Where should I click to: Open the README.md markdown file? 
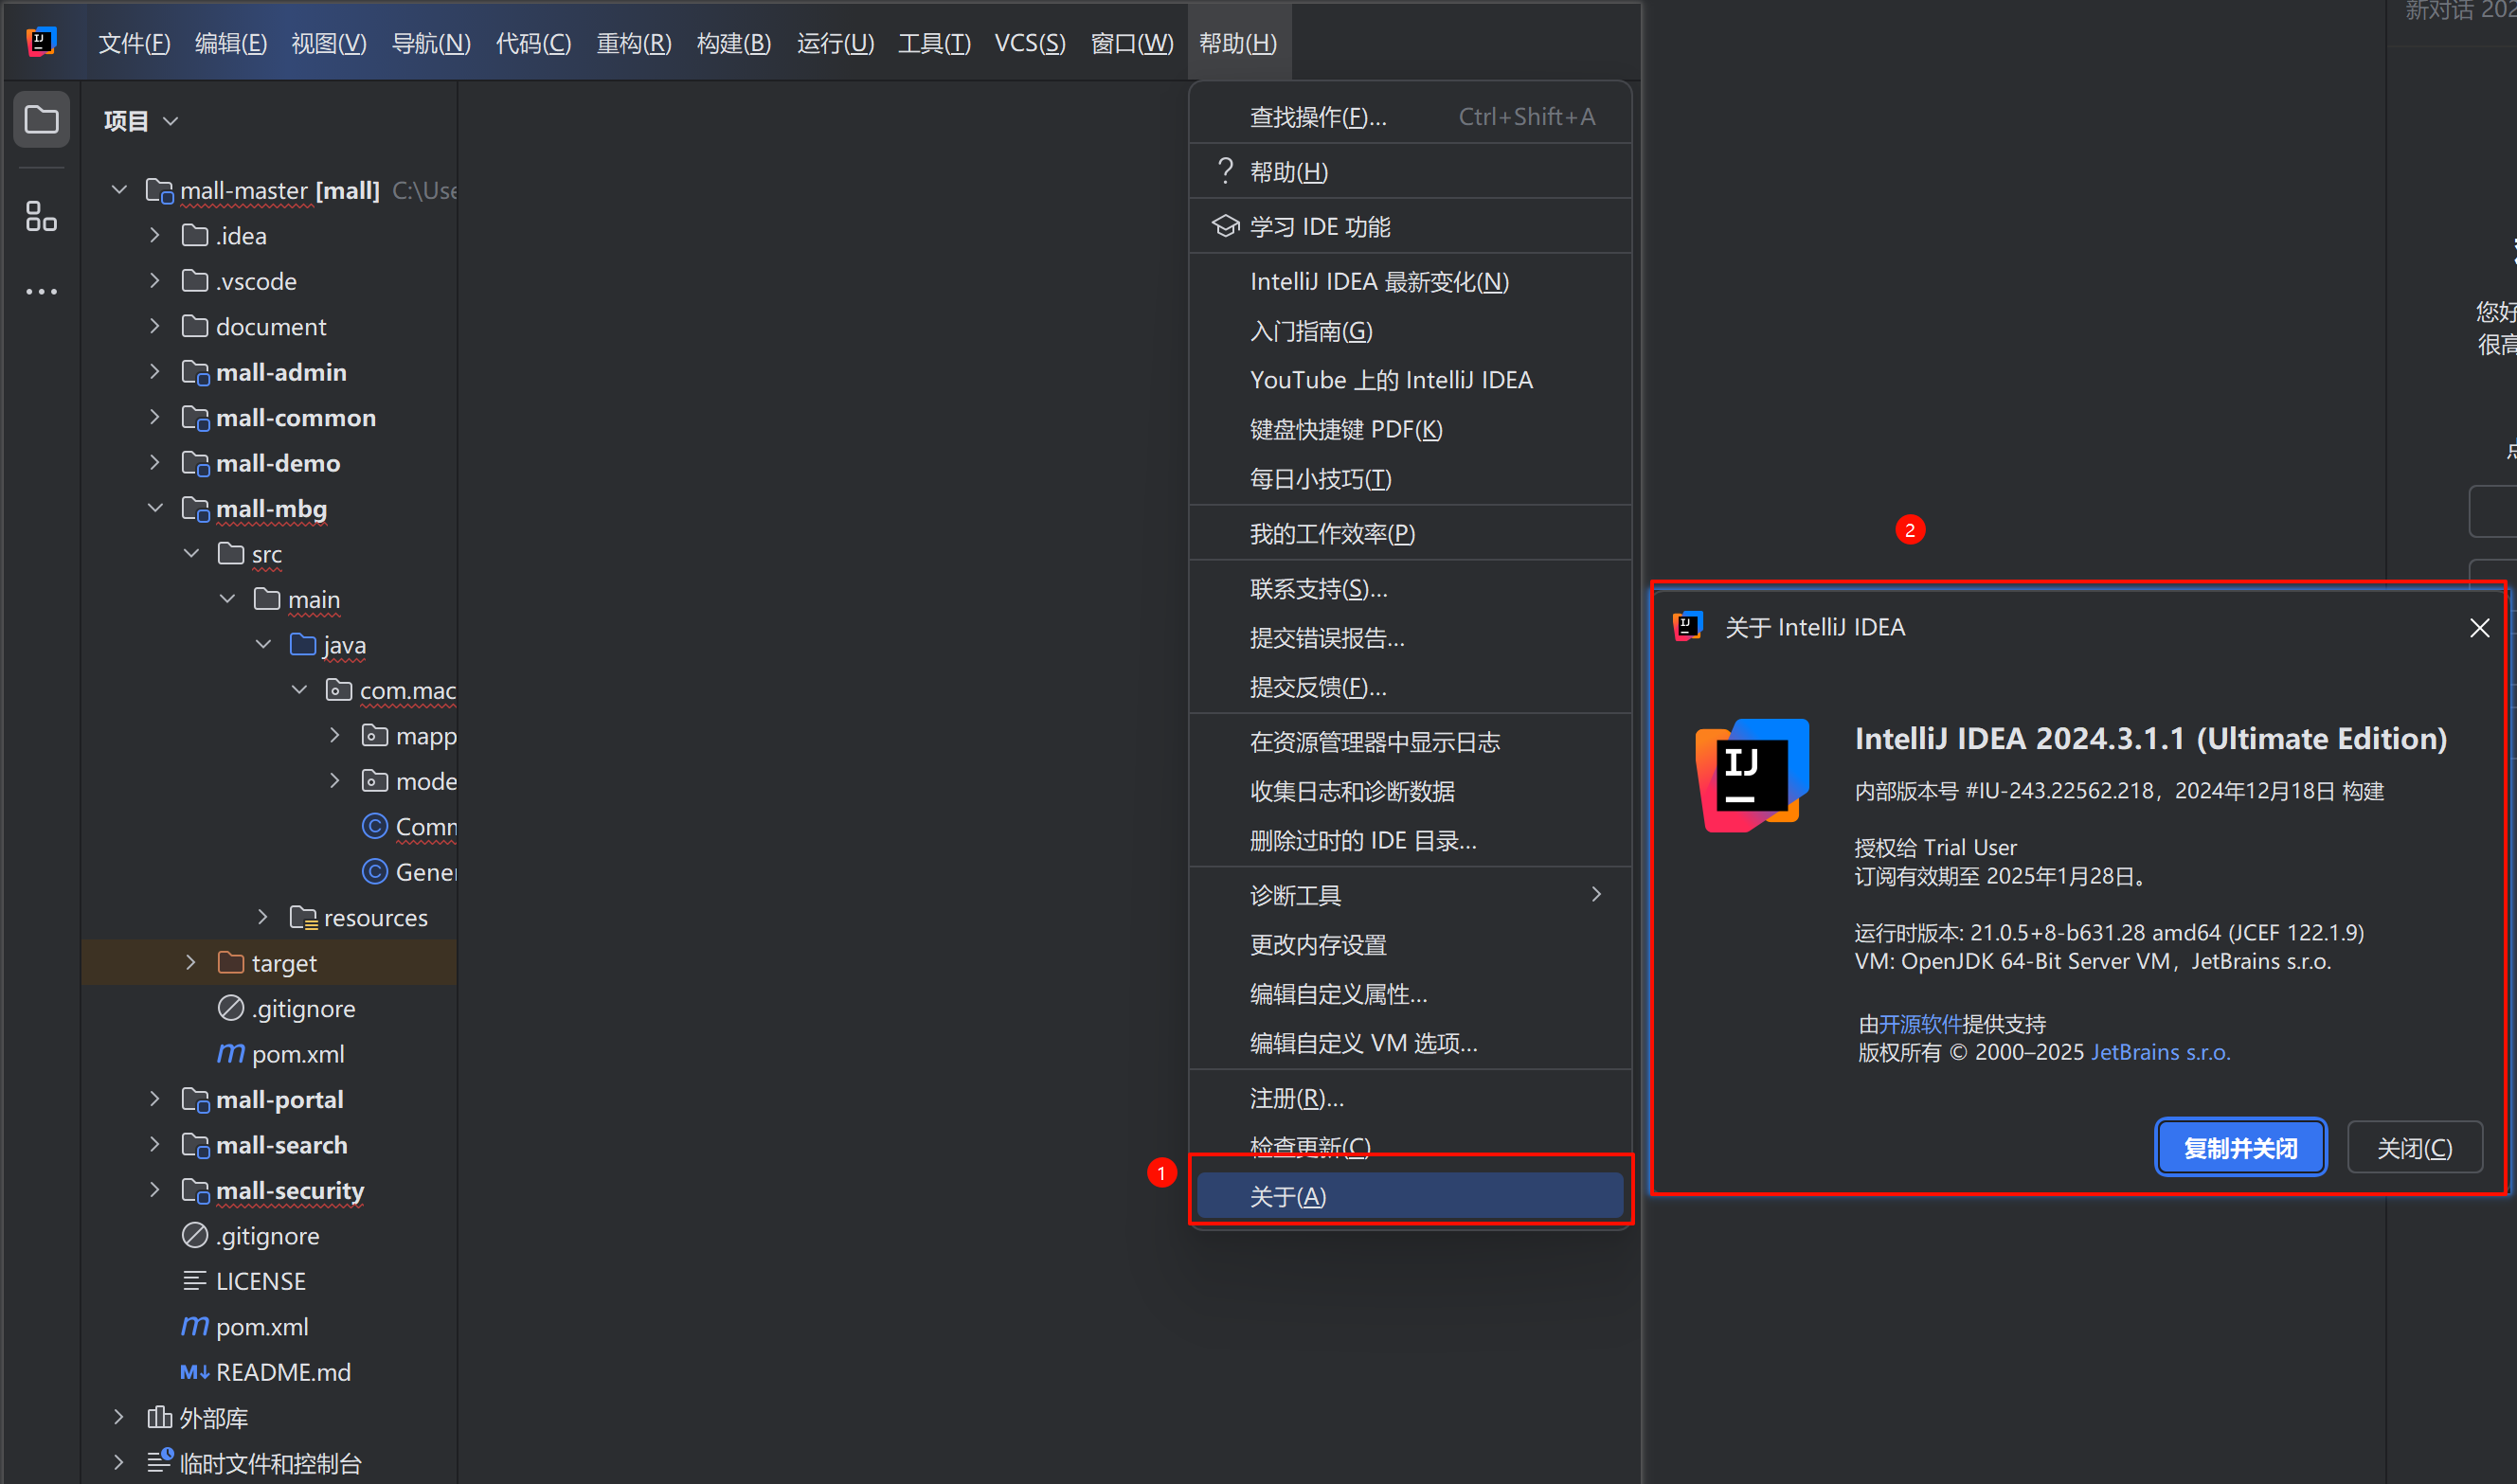282,1371
